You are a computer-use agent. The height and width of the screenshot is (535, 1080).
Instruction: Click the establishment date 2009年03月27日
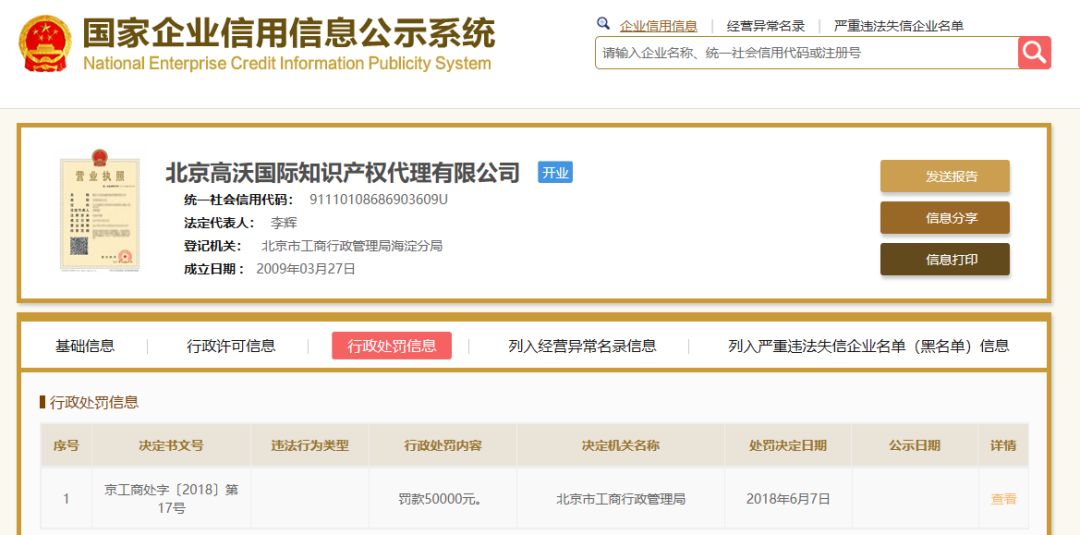coord(306,269)
